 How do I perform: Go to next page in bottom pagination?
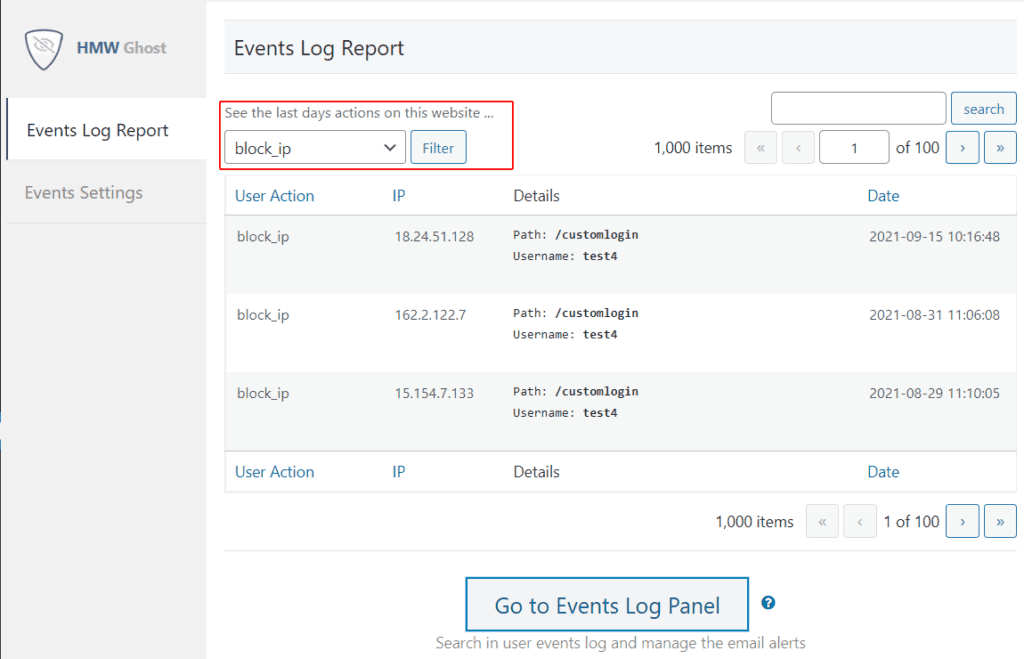tap(962, 521)
